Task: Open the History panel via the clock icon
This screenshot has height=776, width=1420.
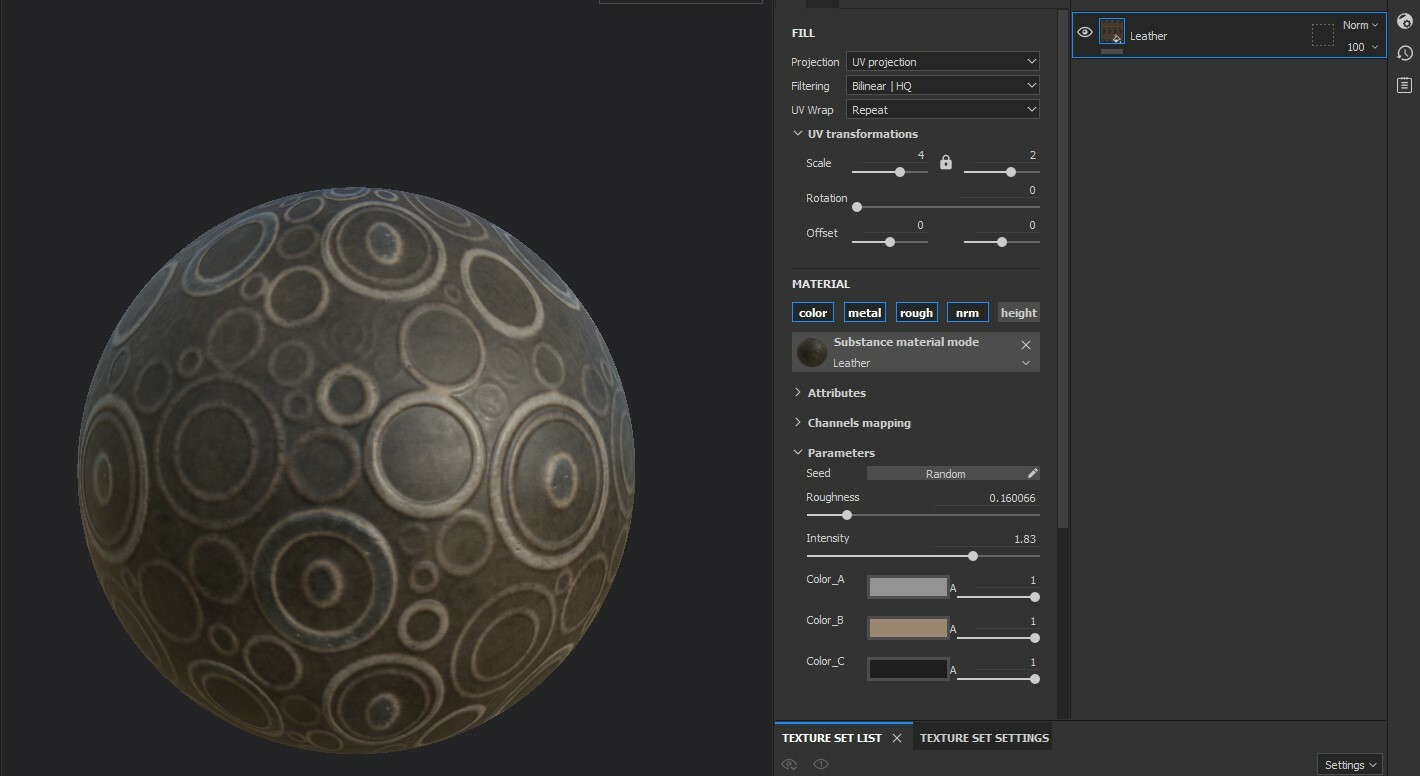Action: coord(1405,53)
